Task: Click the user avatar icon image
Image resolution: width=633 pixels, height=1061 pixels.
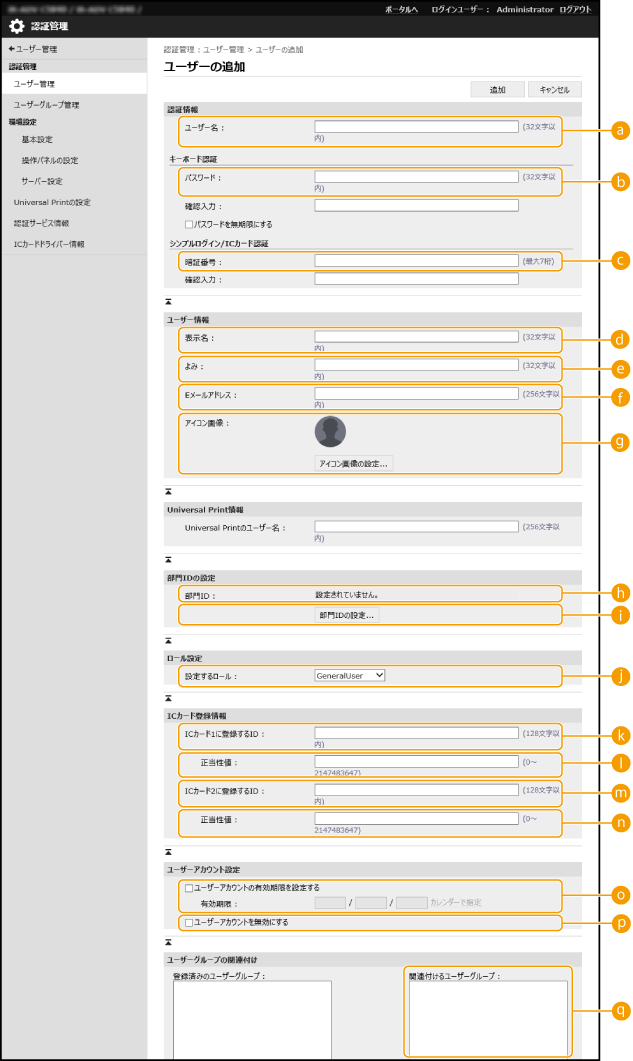Action: pyautogui.click(x=330, y=432)
